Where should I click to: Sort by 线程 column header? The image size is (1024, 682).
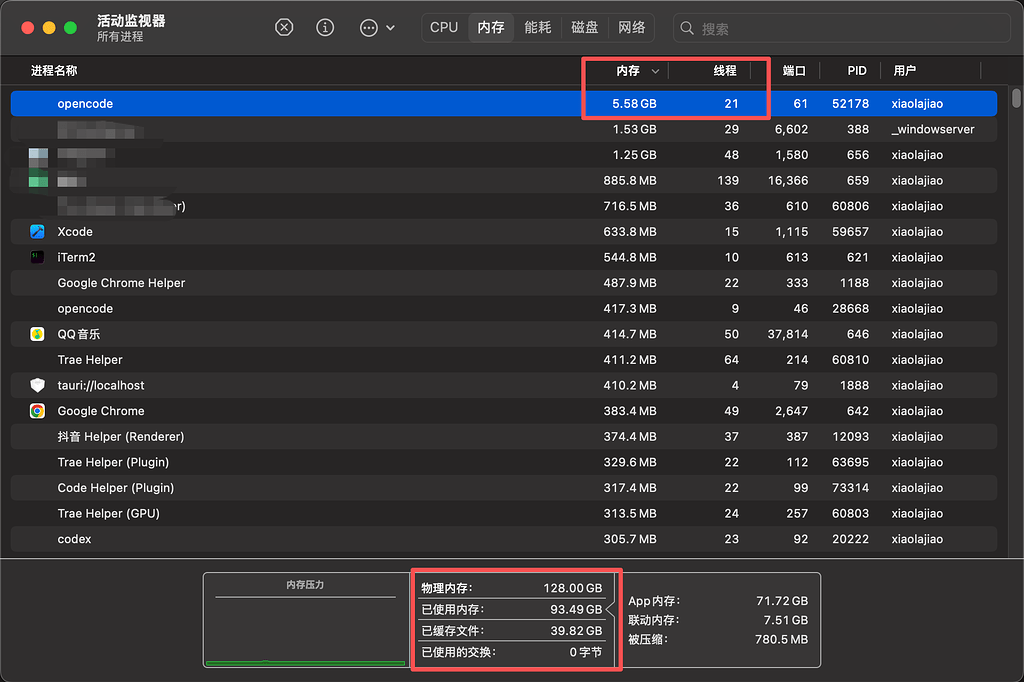coord(725,71)
